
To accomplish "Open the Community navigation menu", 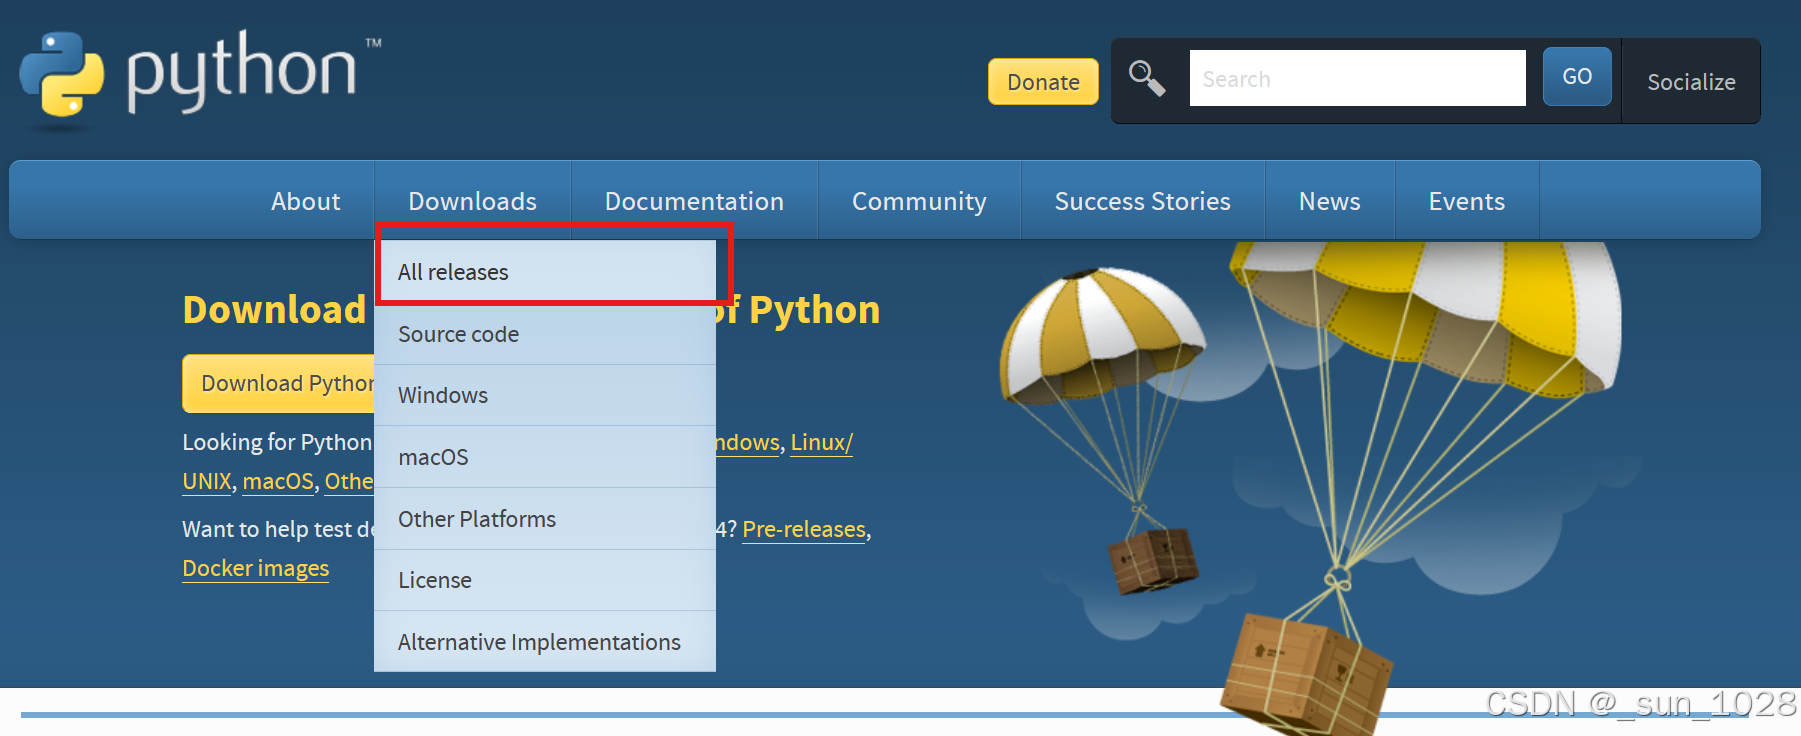I will pos(919,201).
